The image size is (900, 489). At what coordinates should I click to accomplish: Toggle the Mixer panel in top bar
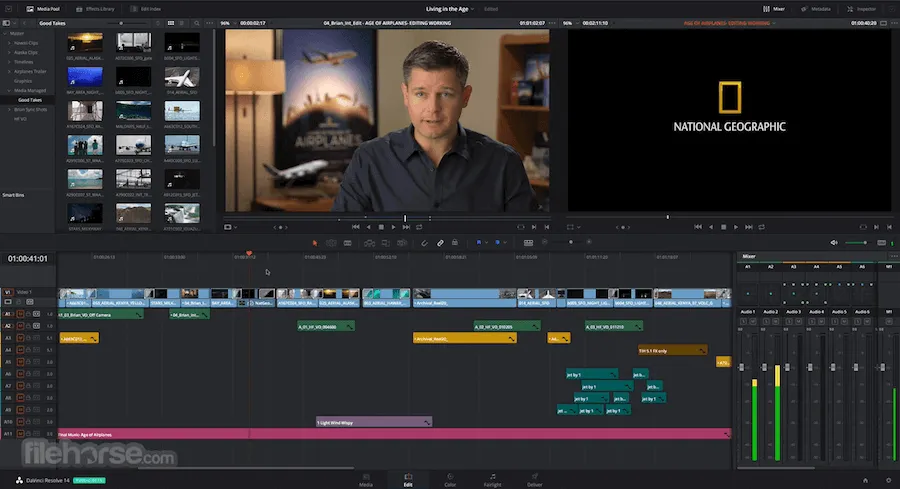tap(776, 8)
